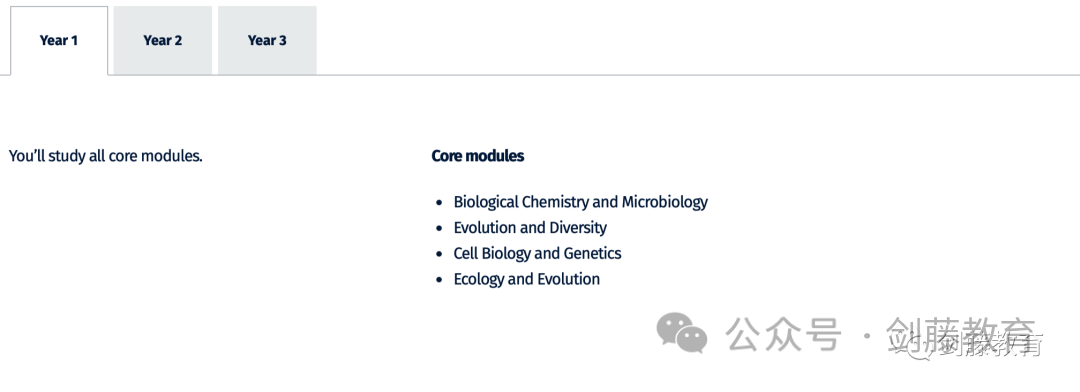This screenshot has width=1080, height=392.
Task: Click the dot separator in the watermark
Action: [x=866, y=335]
